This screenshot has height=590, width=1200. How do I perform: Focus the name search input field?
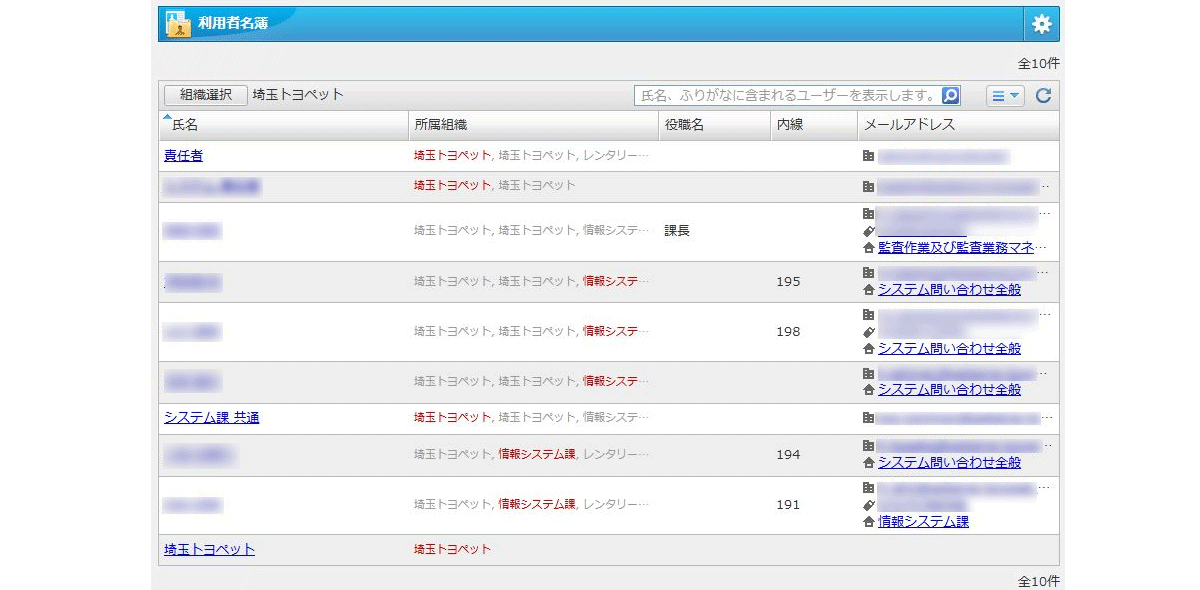coord(787,96)
